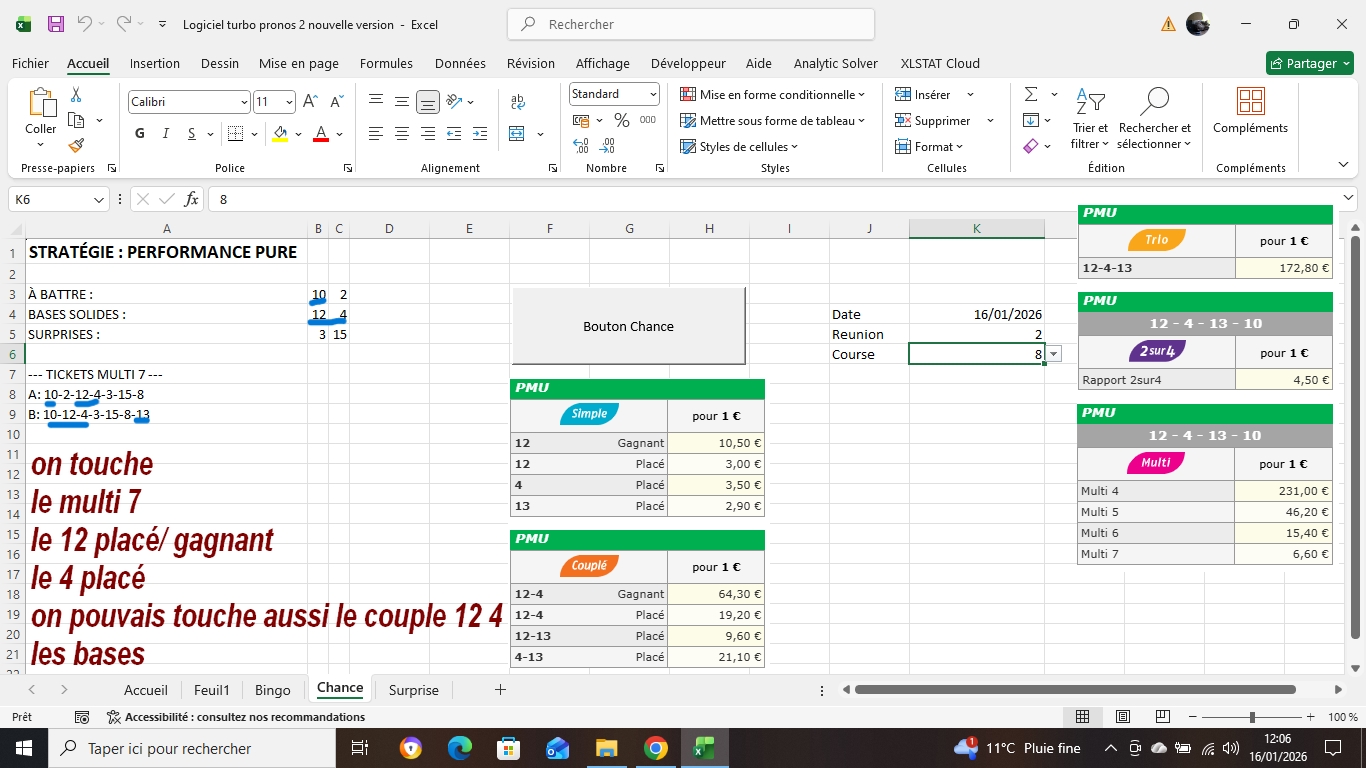Click the Format cells button
Screen dimensions: 1366x768
(x=929, y=146)
